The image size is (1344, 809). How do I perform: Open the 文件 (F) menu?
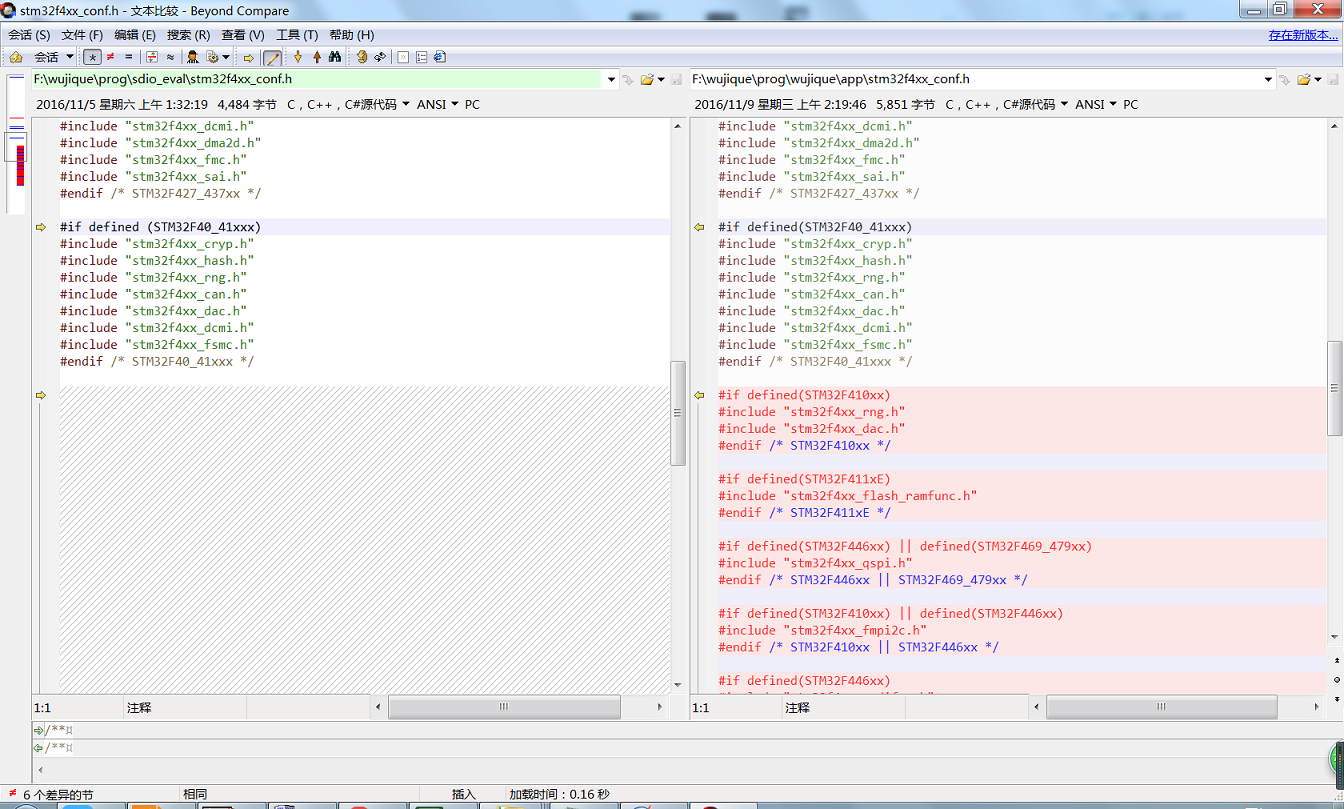pos(82,35)
